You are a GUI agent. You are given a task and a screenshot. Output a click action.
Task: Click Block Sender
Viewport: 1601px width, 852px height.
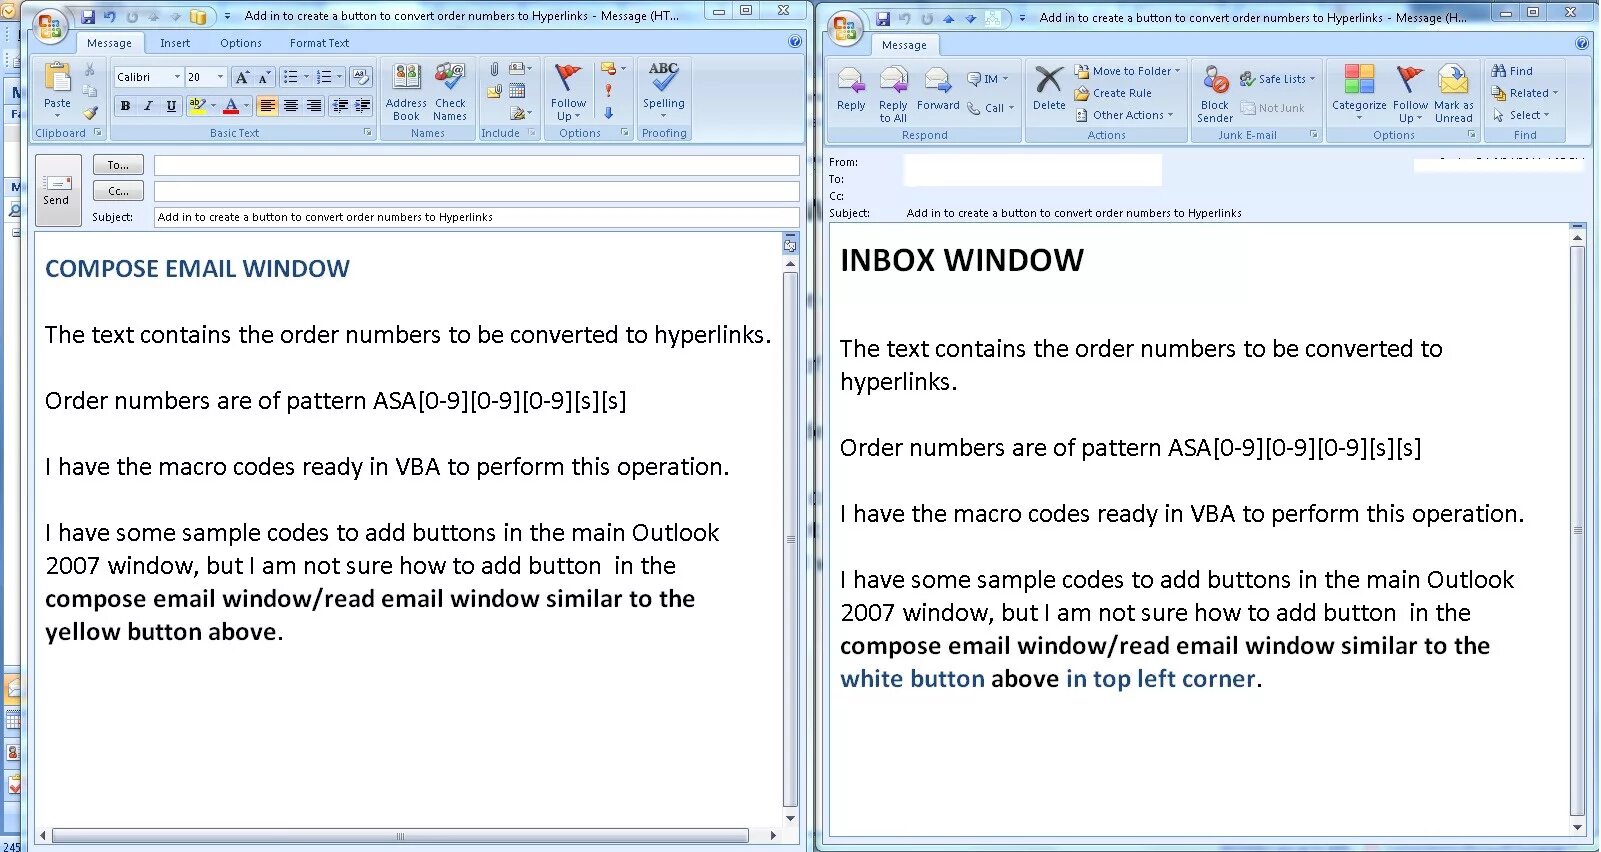(1215, 94)
